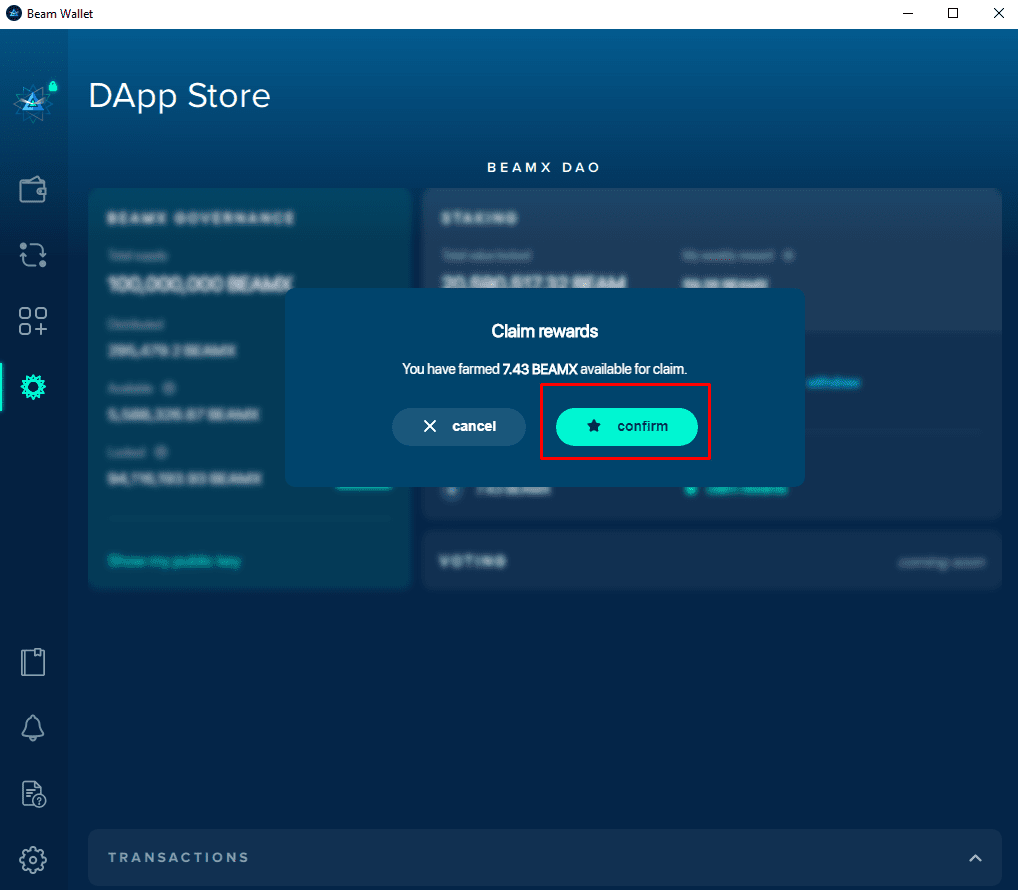Open Settings using the gear icon
This screenshot has height=890, width=1018.
33,859
